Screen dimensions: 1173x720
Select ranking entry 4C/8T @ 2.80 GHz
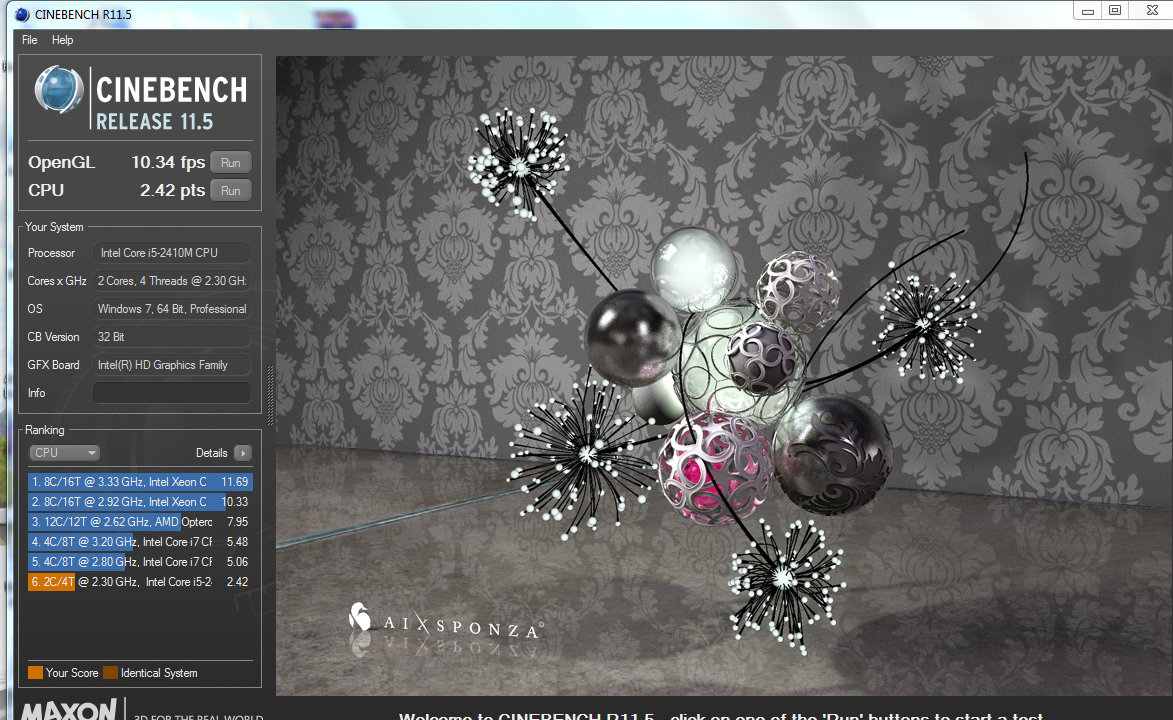pos(140,562)
